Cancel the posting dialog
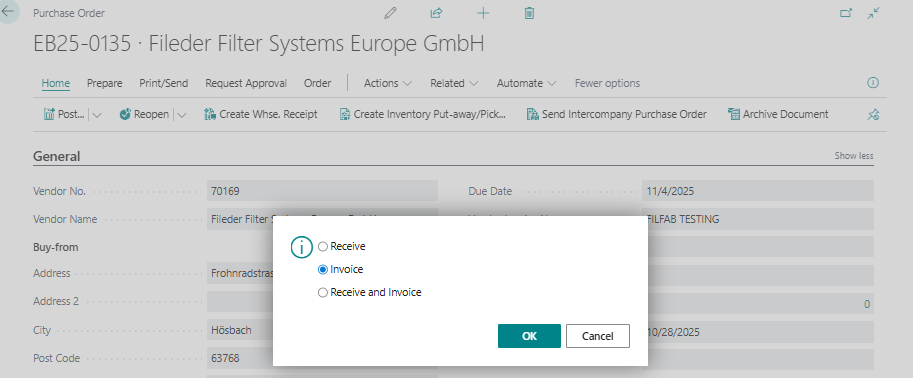The width and height of the screenshot is (913, 378). click(x=598, y=336)
